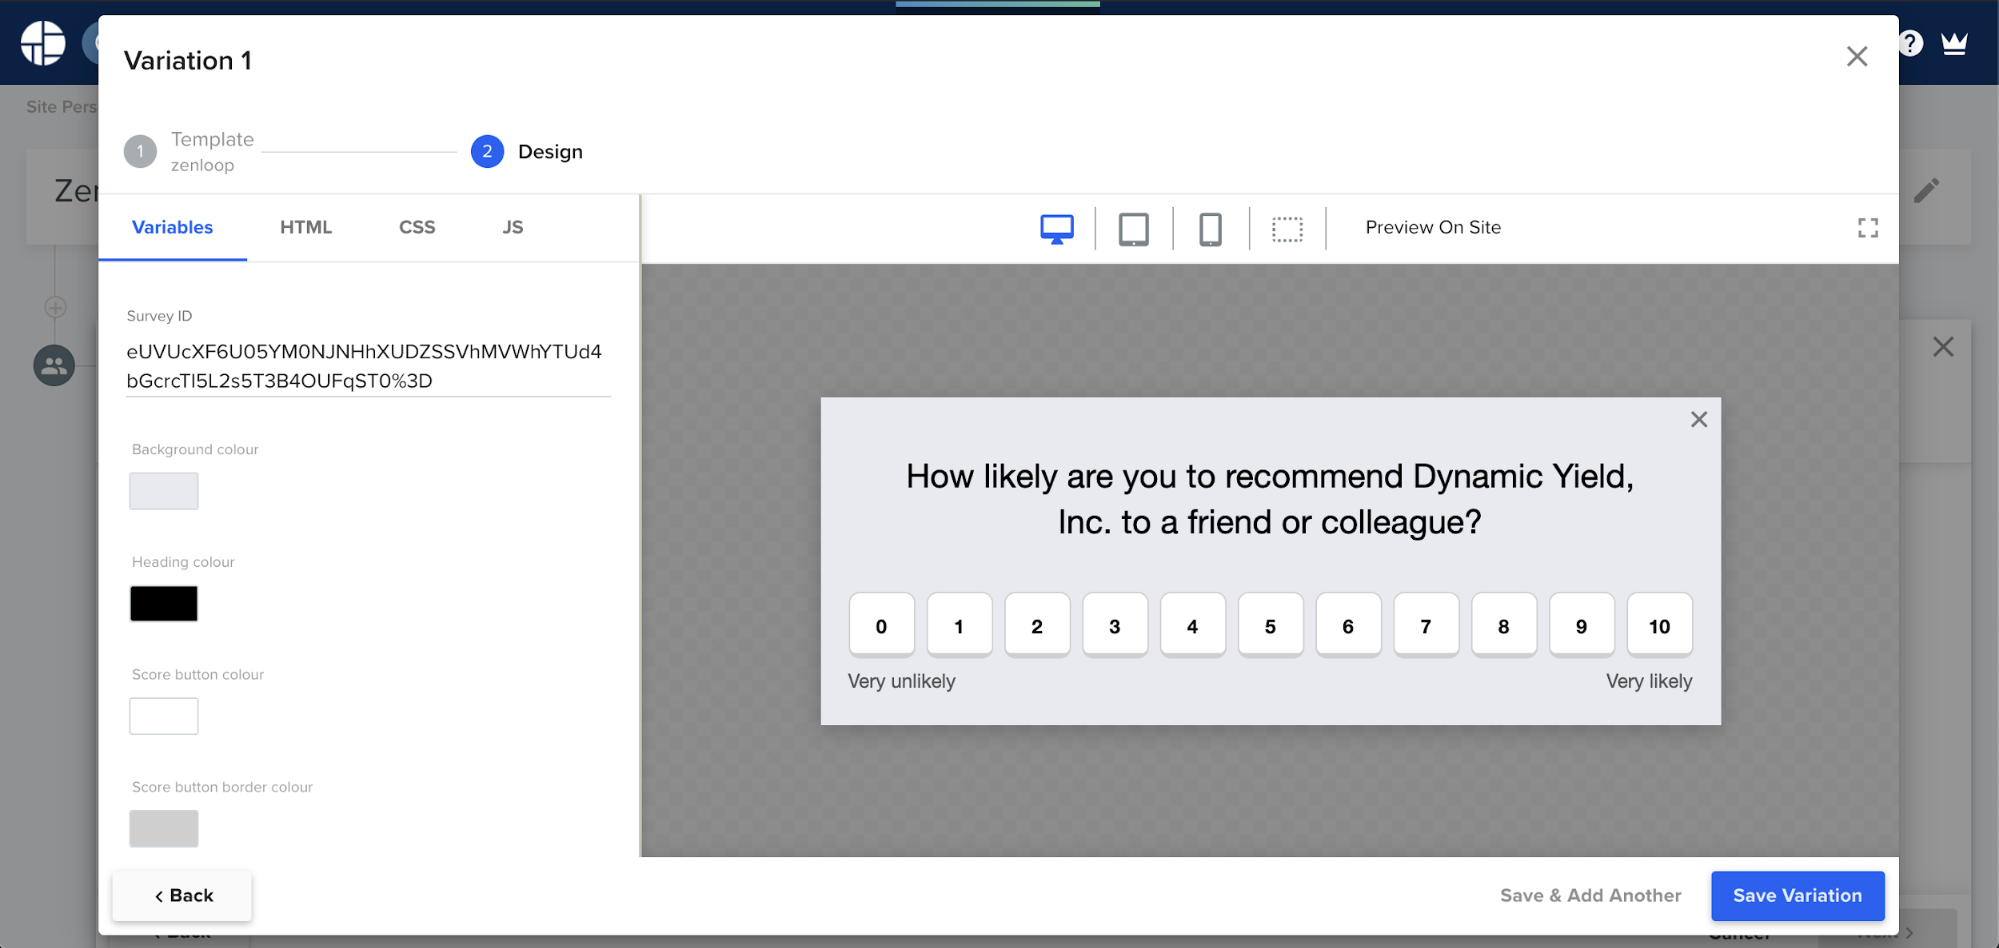Select score 9 in survey
This screenshot has width=1999, height=948.
(1581, 625)
